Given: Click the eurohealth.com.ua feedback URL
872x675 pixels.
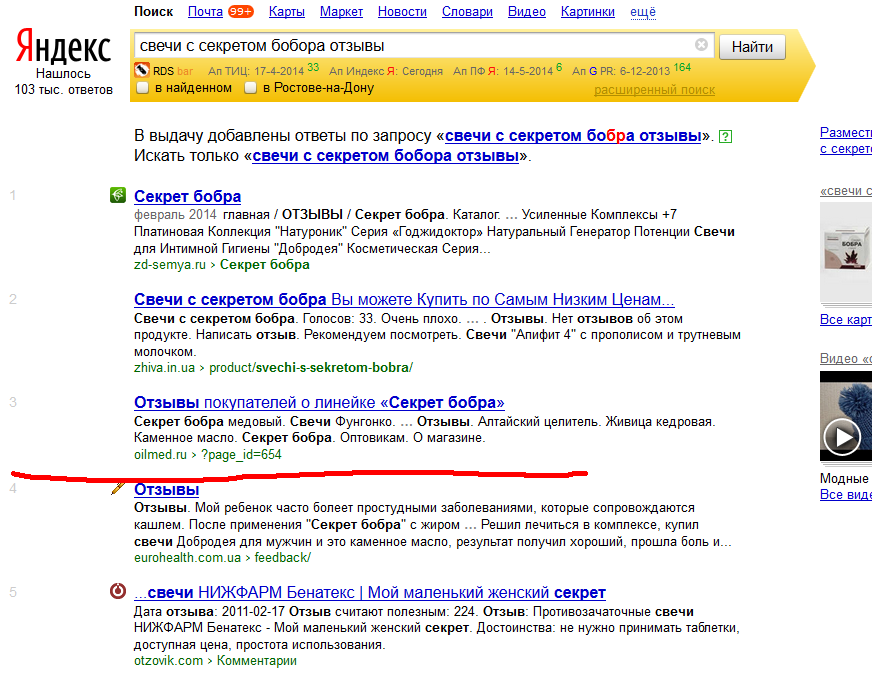Looking at the screenshot, I should click(x=222, y=558).
